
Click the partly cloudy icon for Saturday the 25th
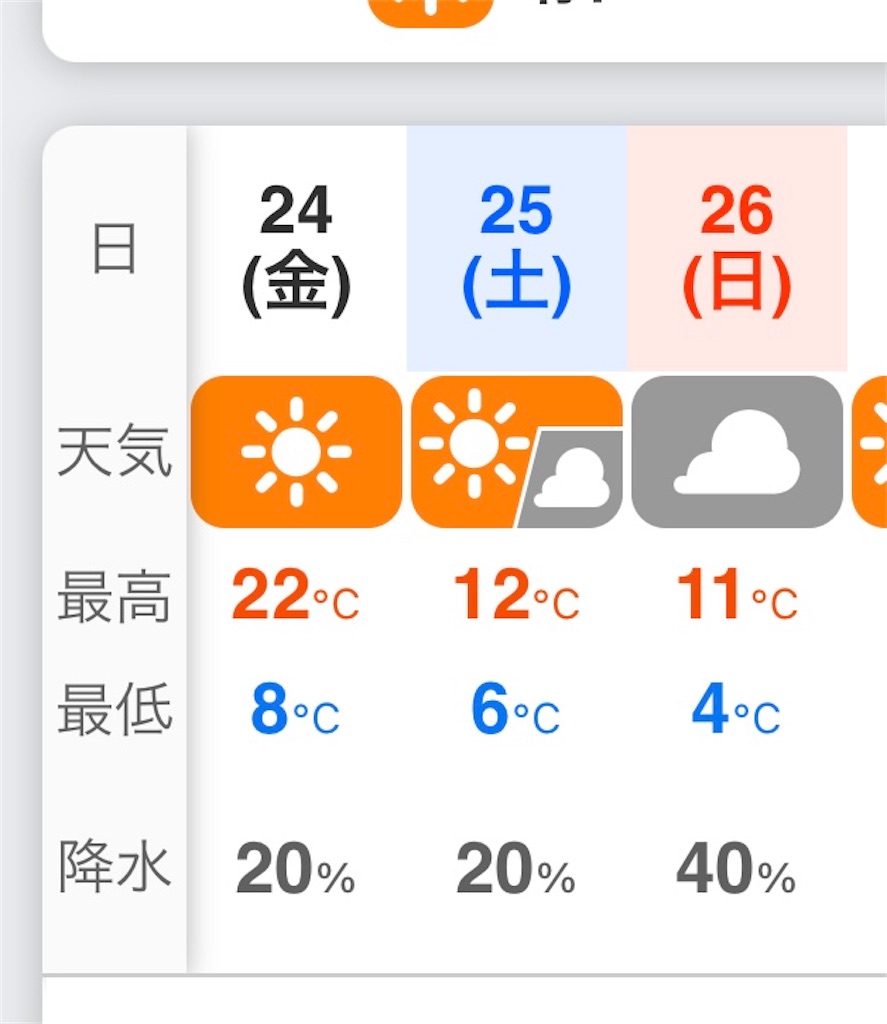(513, 452)
